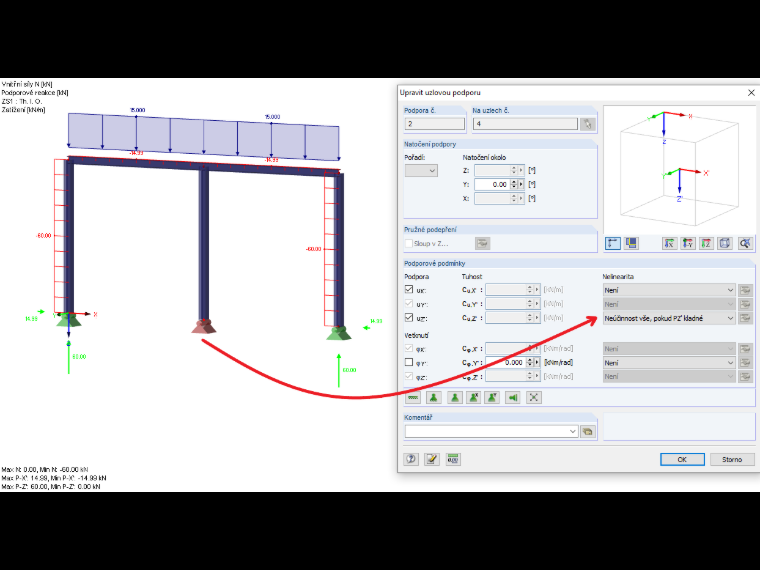The height and width of the screenshot is (570, 760).
Task: Open the nonlinearity dropdown for φX'
Action: (x=669, y=348)
